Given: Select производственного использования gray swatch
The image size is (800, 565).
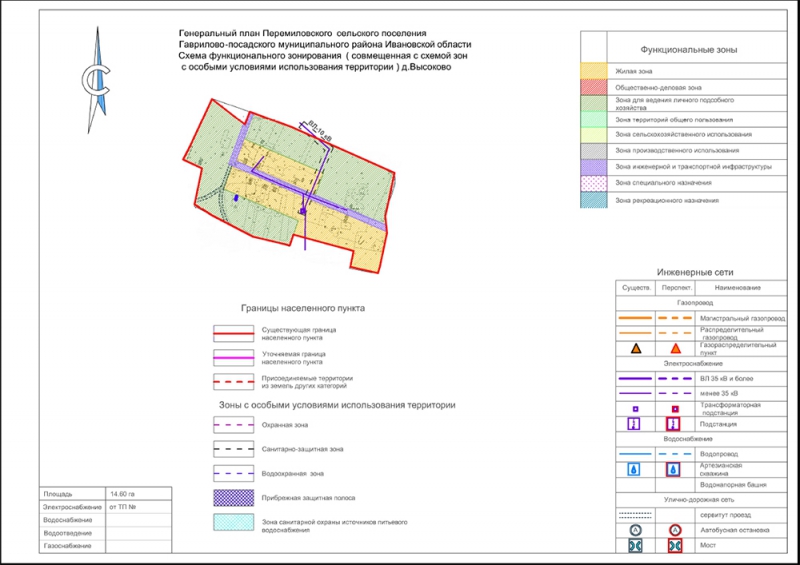Looking at the screenshot, I should [594, 151].
